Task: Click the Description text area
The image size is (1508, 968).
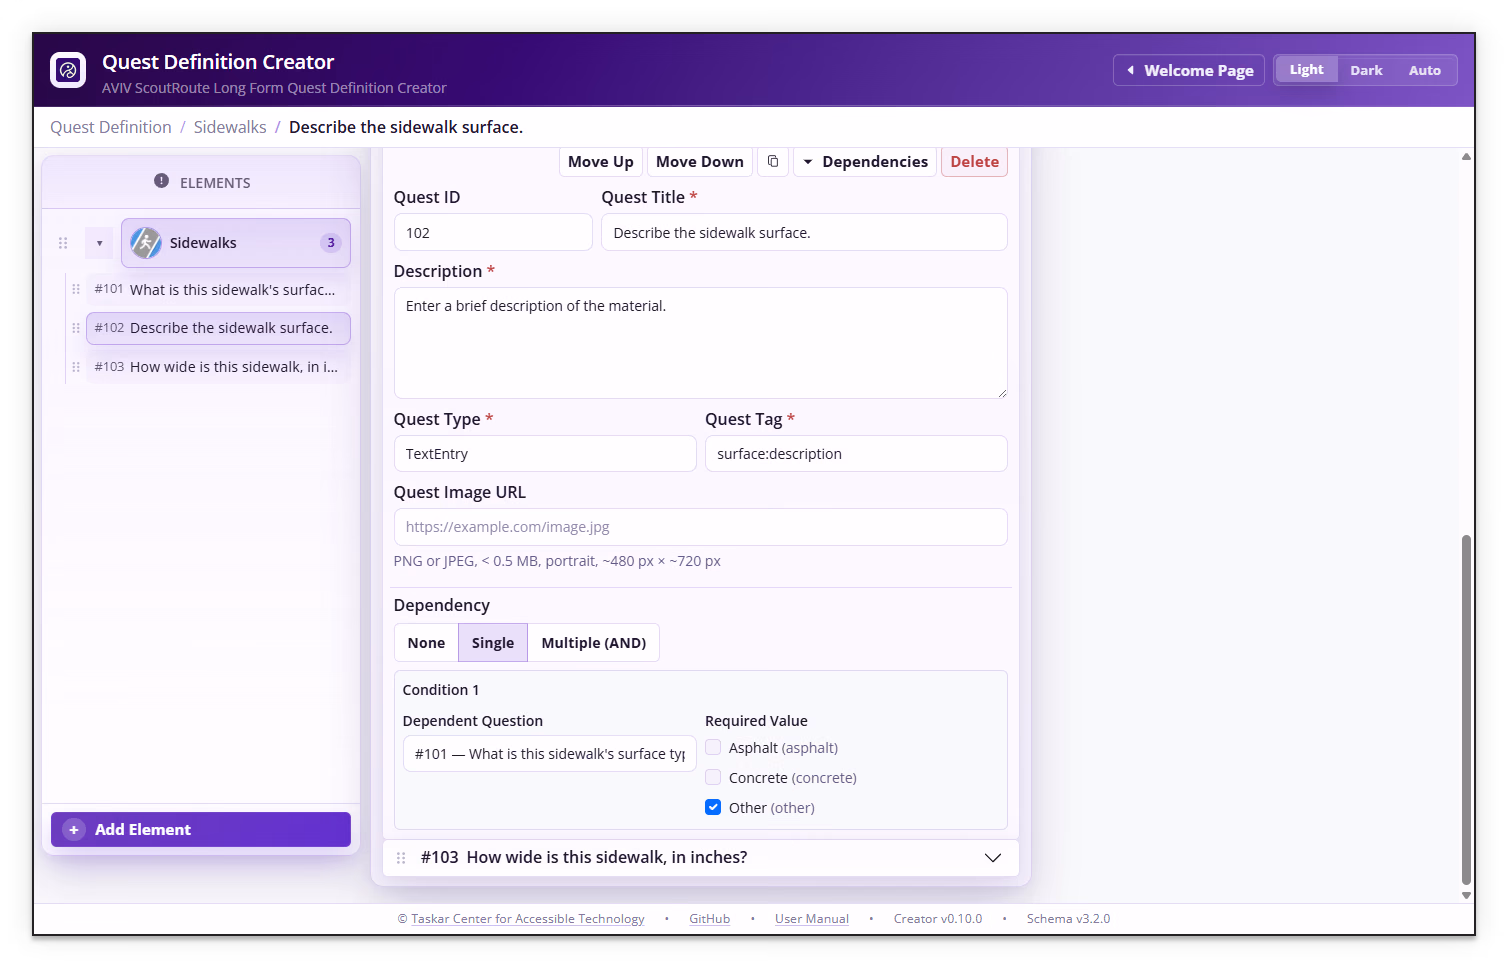Action: click(x=700, y=343)
